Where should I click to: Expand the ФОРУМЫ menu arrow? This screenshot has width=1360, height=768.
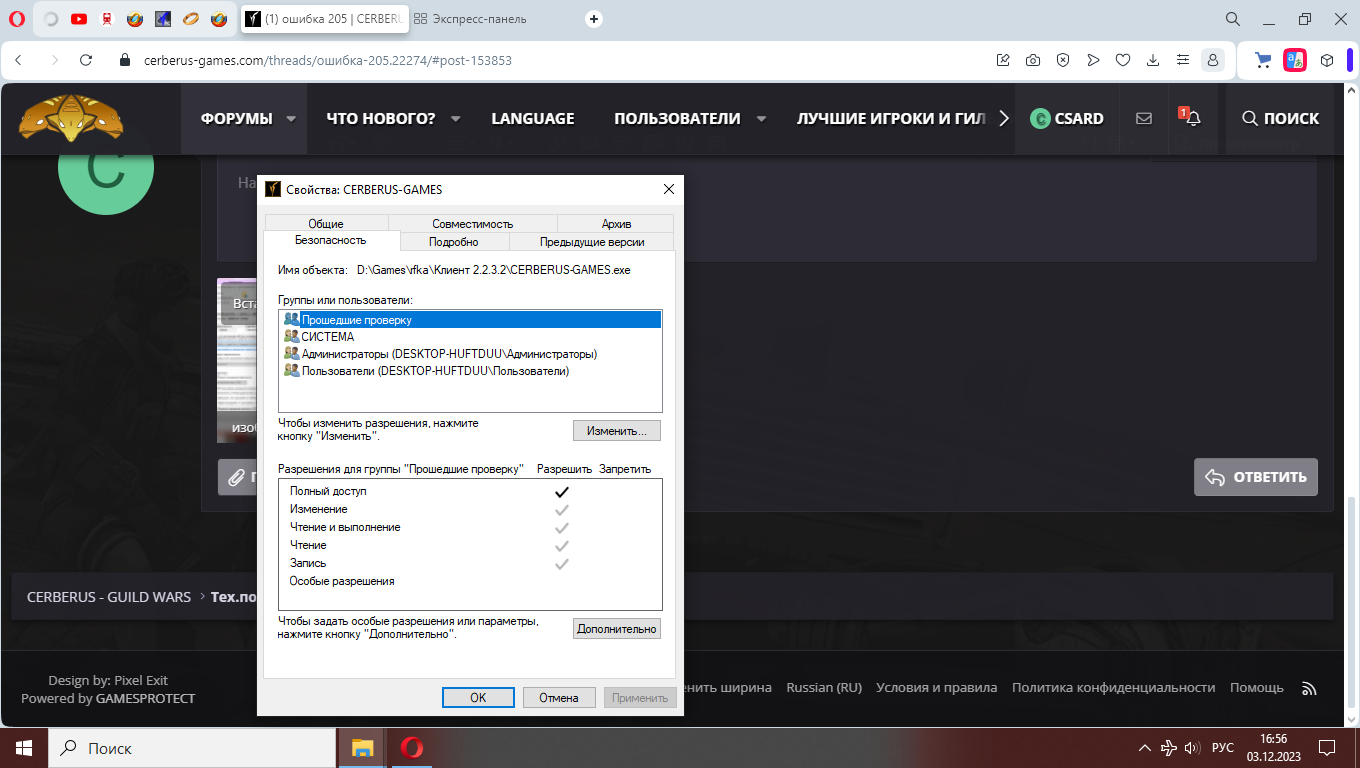pos(291,118)
